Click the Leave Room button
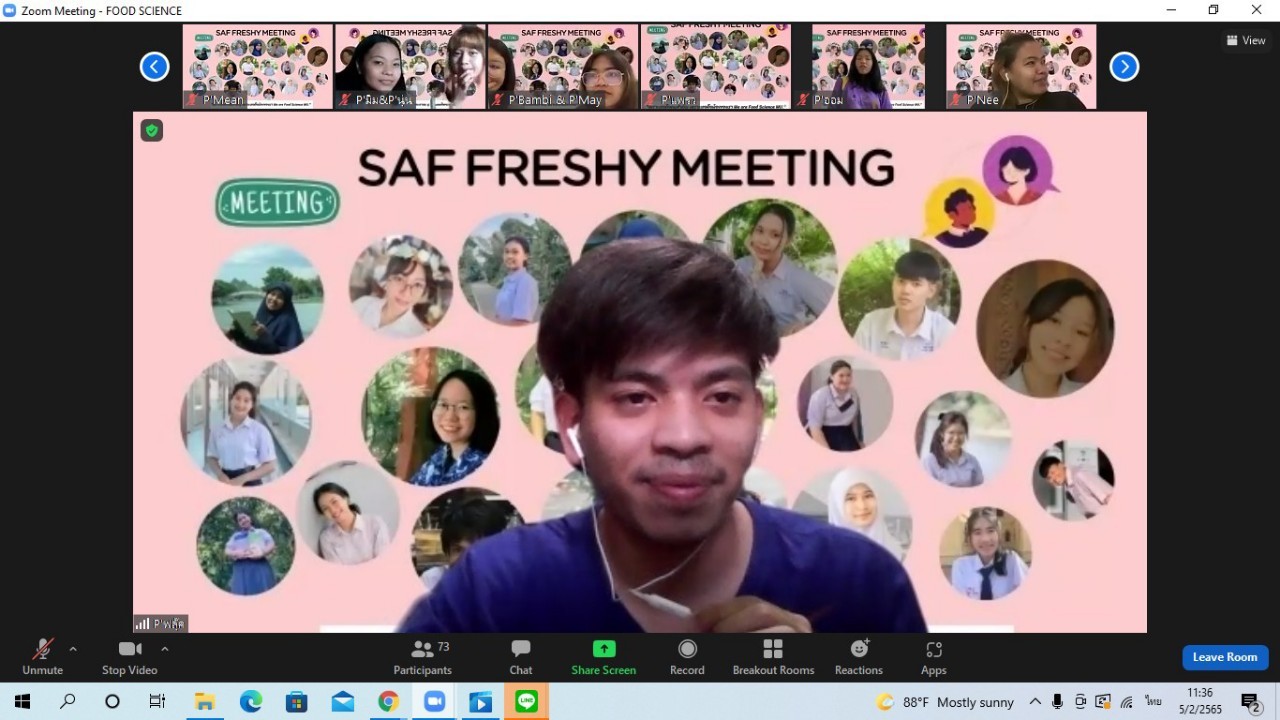 point(1224,657)
